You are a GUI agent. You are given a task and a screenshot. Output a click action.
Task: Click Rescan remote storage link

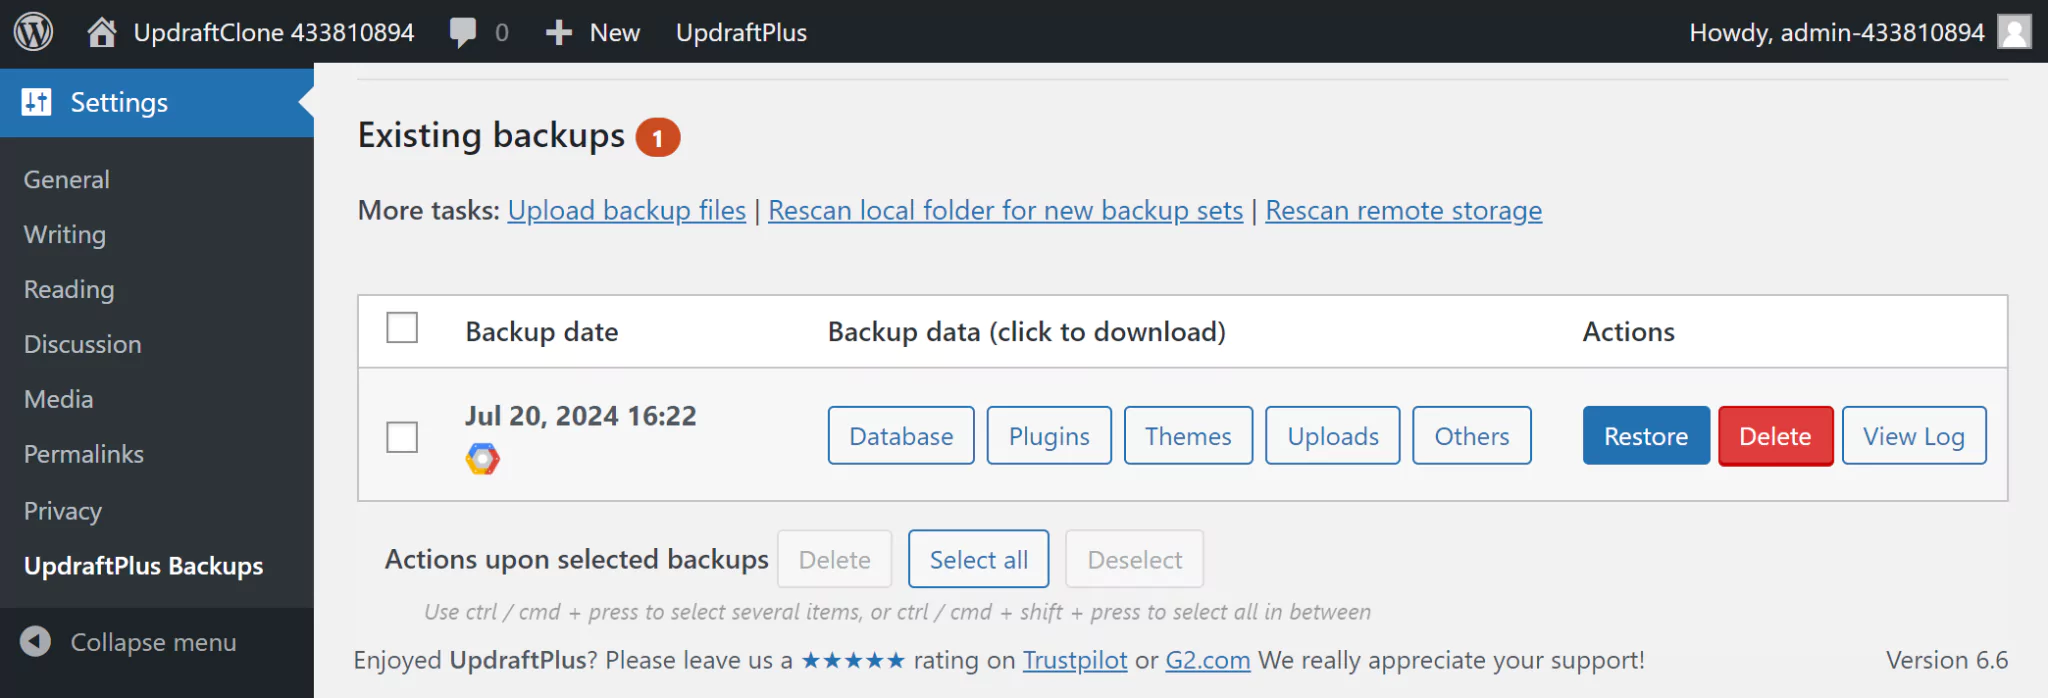point(1403,211)
